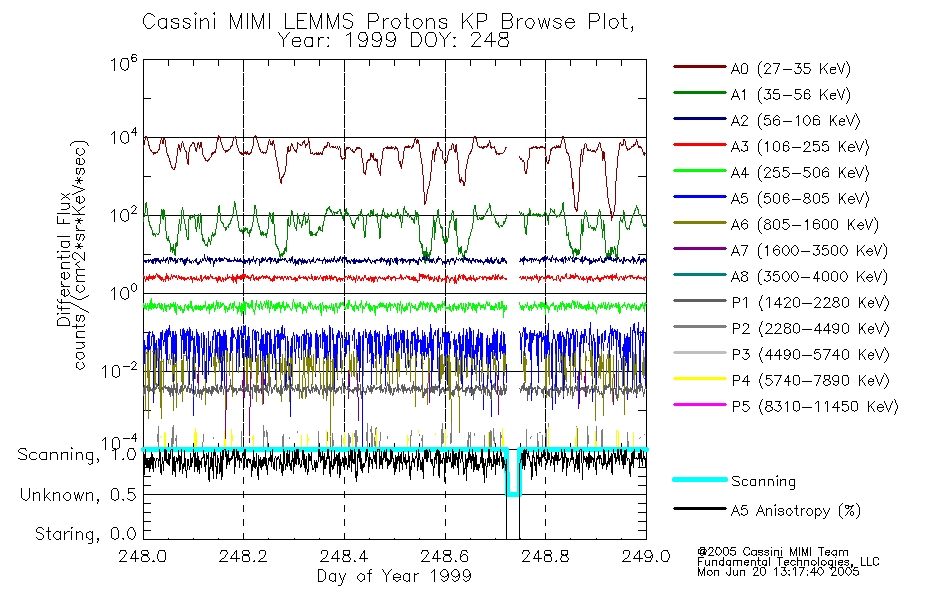Click the @2005 Cassini MIMI Team credit
The width and height of the screenshot is (950, 600).
pyautogui.click(x=772, y=552)
